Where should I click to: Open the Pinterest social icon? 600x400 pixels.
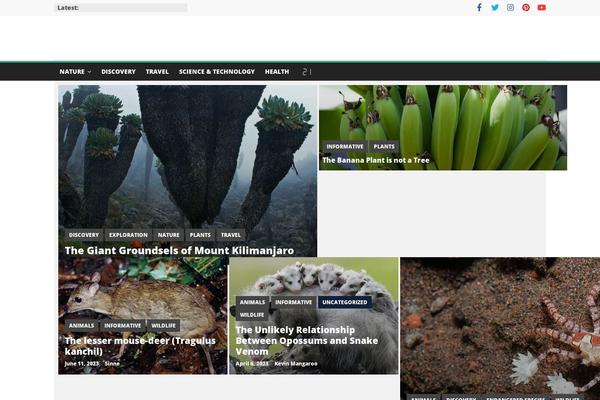coord(526,7)
